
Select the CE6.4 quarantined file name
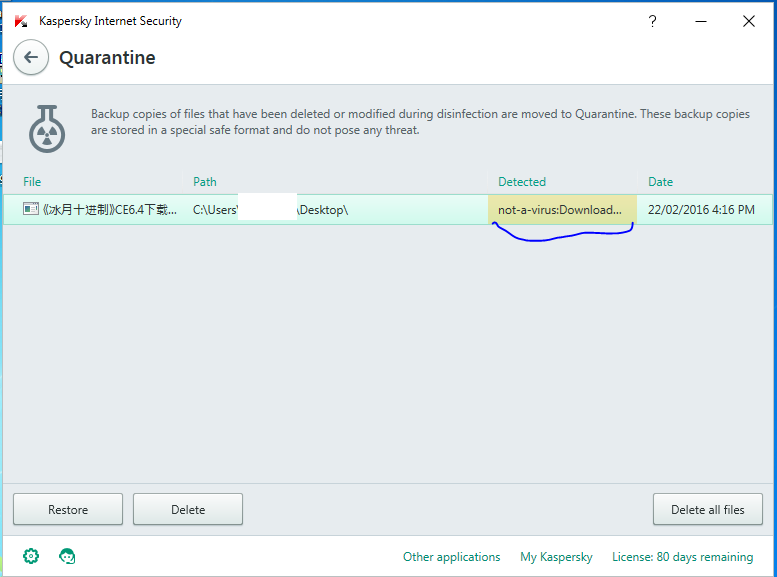coord(109,210)
